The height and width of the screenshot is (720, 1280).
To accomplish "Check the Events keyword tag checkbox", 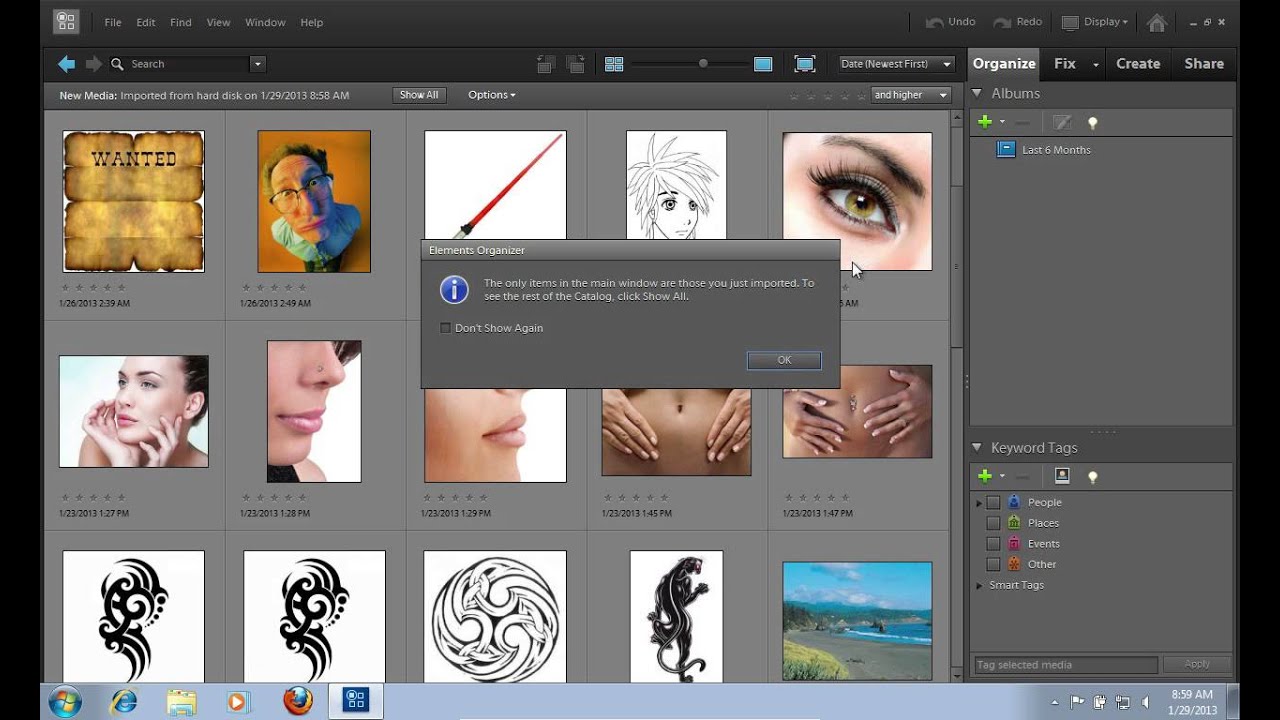I will (993, 543).
